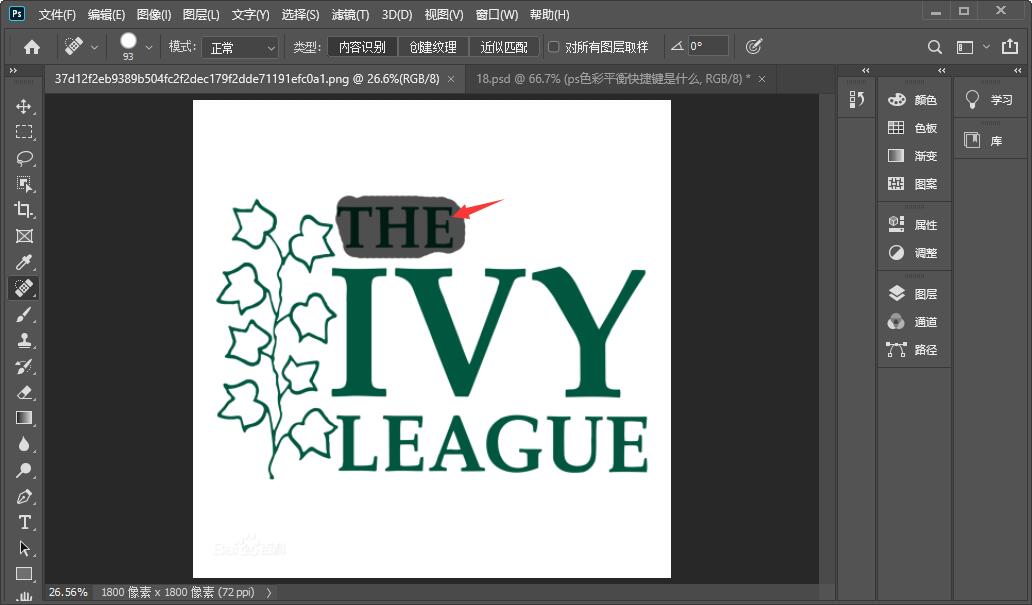
Task: Click the Share icon
Action: tap(1010, 46)
